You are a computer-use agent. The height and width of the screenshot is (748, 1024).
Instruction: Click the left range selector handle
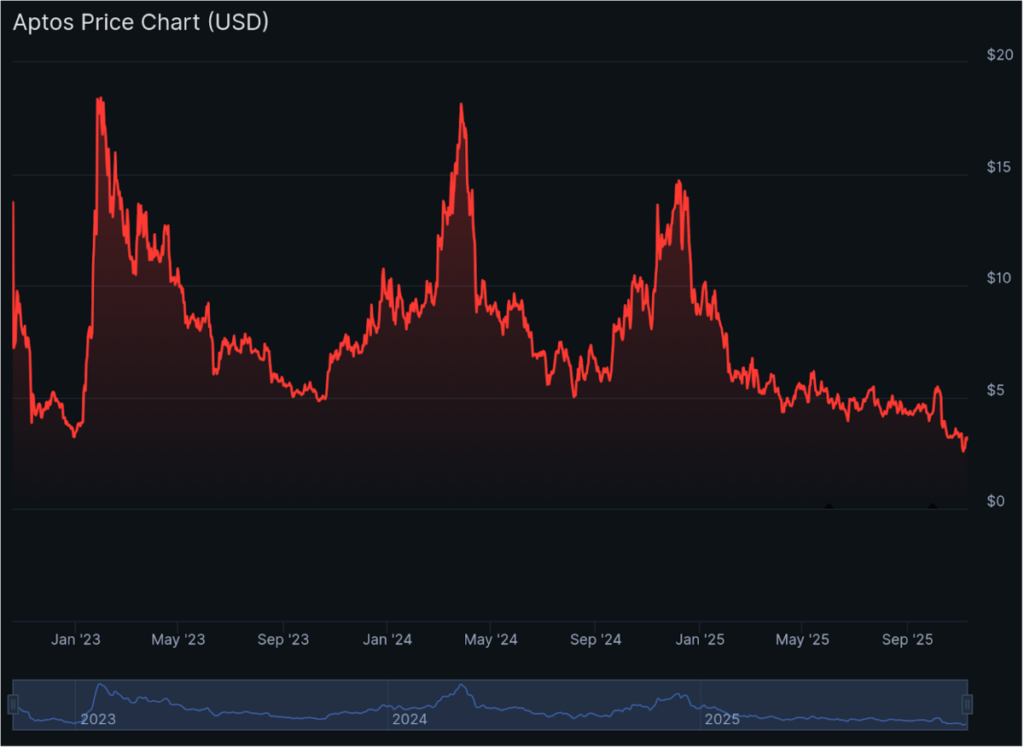[x=14, y=702]
